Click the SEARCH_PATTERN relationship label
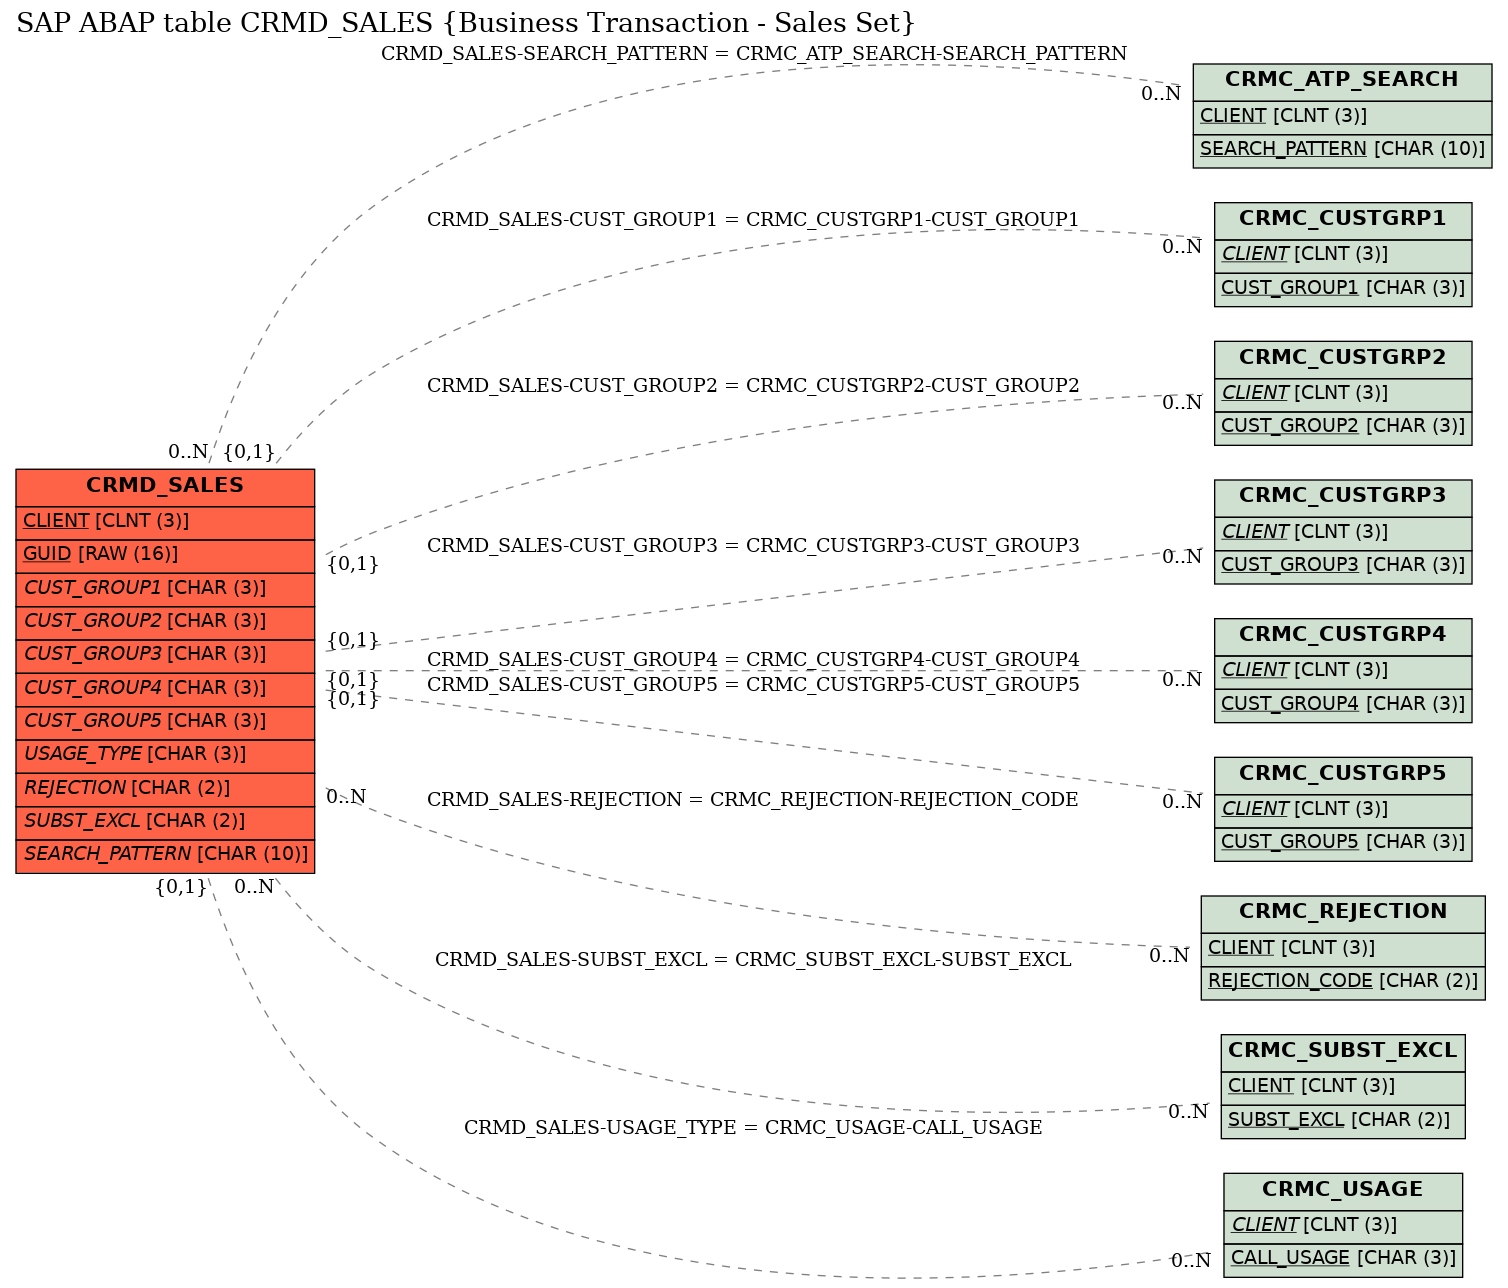Image resolution: width=1508 pixels, height=1288 pixels. coord(754,54)
